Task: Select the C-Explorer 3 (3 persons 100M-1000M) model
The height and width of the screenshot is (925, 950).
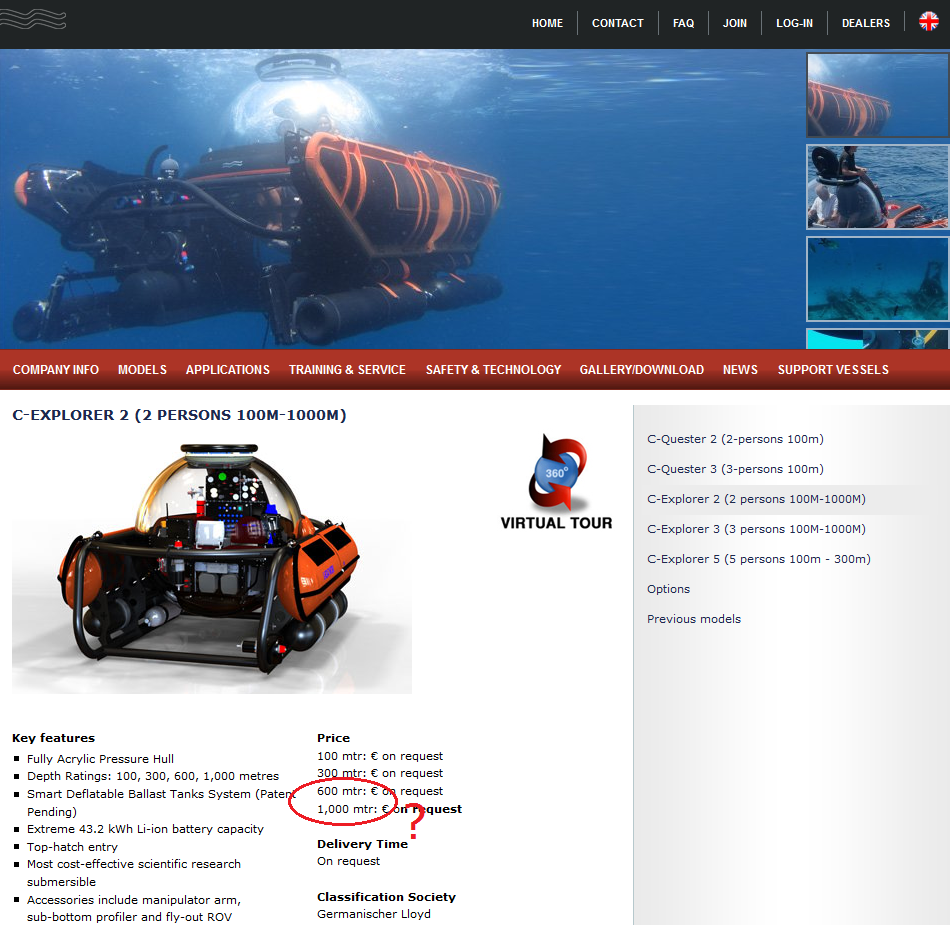Action: [x=756, y=529]
